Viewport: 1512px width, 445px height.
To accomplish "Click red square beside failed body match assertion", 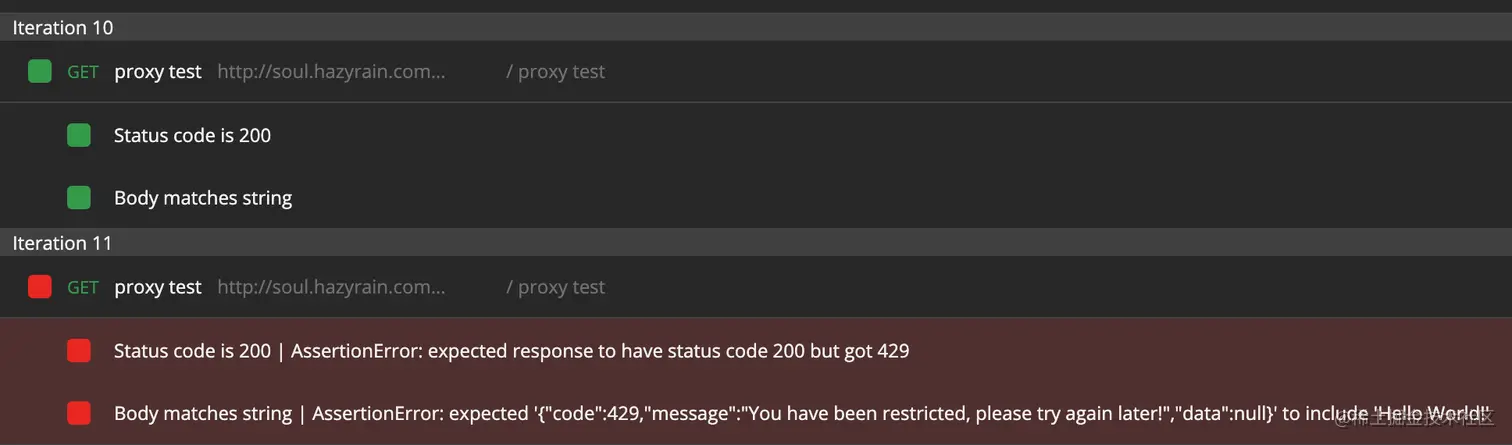I will pyautogui.click(x=79, y=413).
